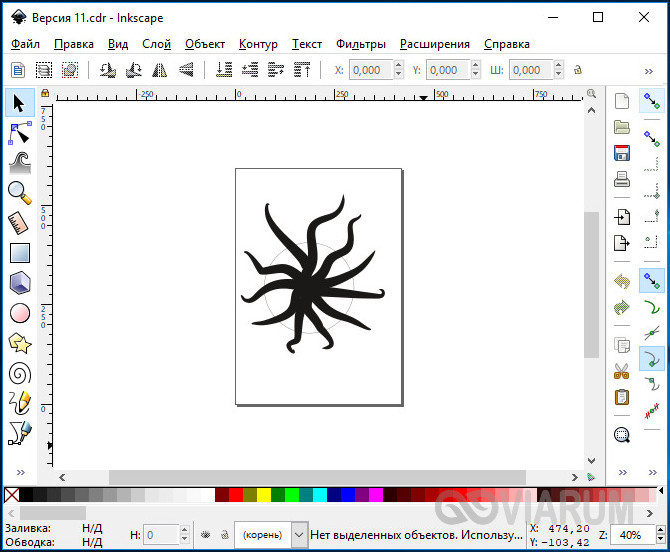Viewport: 670px width, 552px height.
Task: Toggle guide lock at ruler corner
Action: (45, 93)
